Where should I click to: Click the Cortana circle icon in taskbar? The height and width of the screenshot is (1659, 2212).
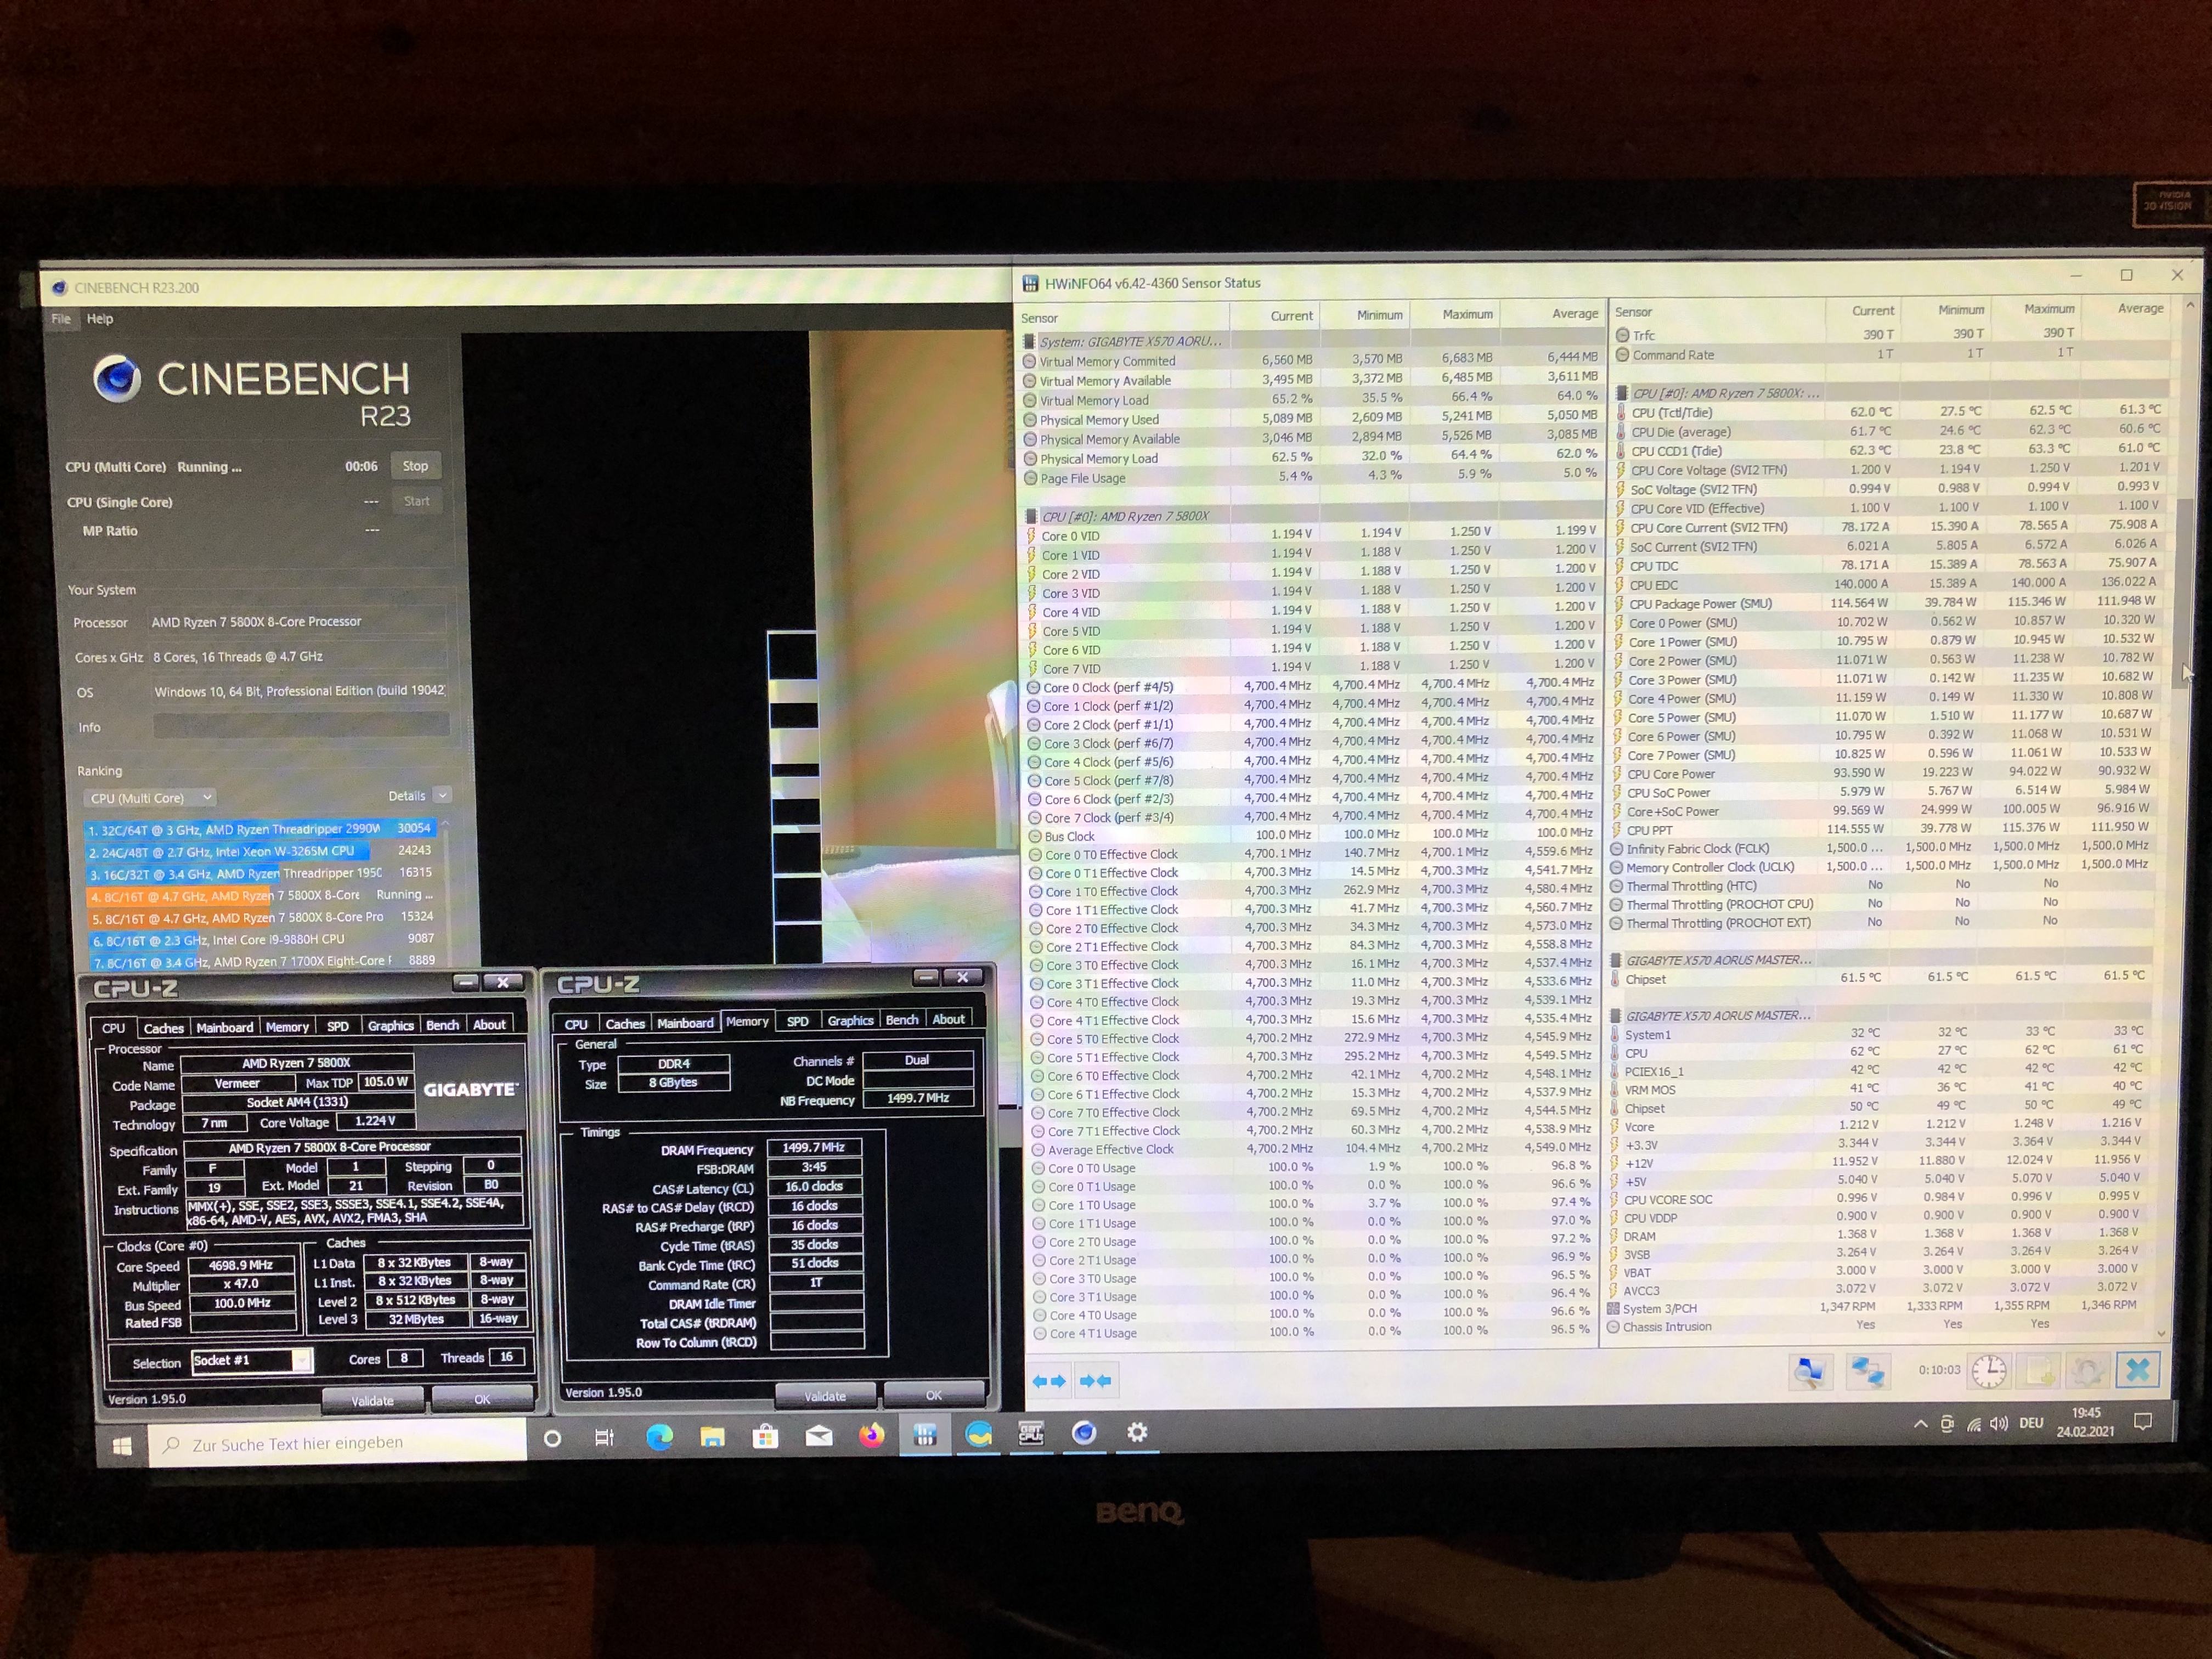pos(552,1439)
